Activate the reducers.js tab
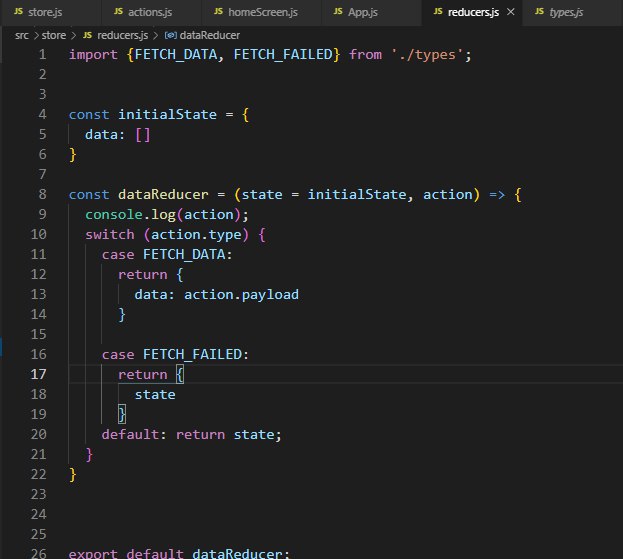The image size is (623, 559). [x=473, y=12]
